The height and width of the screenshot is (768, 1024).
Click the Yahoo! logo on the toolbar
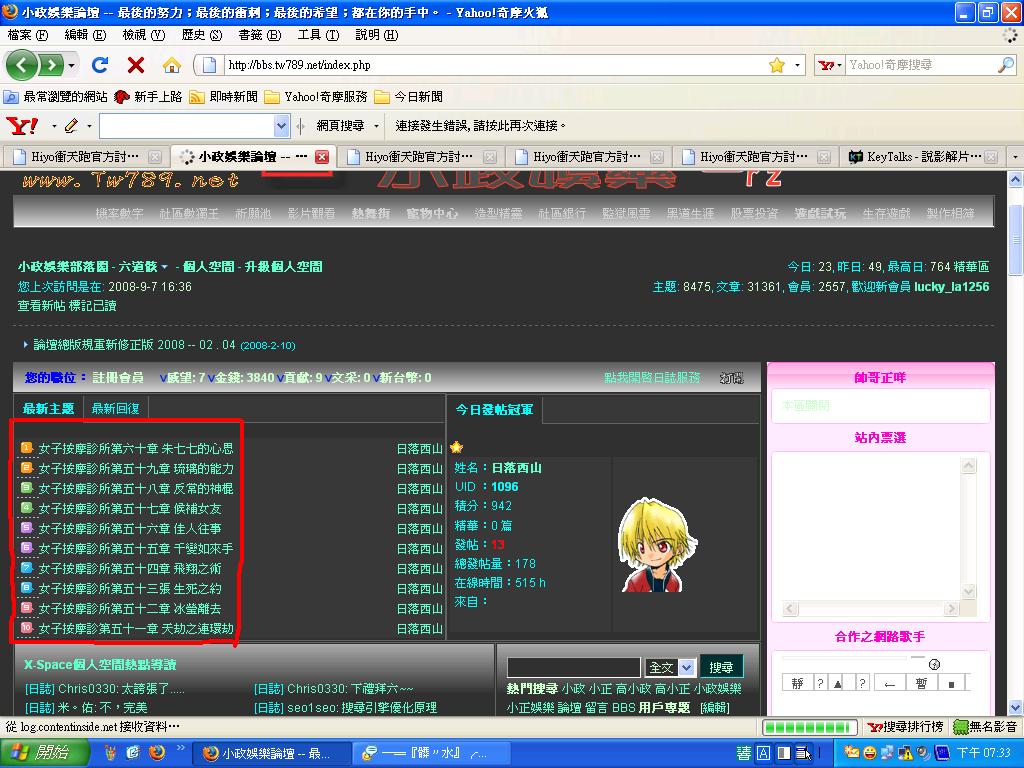pyautogui.click(x=22, y=126)
